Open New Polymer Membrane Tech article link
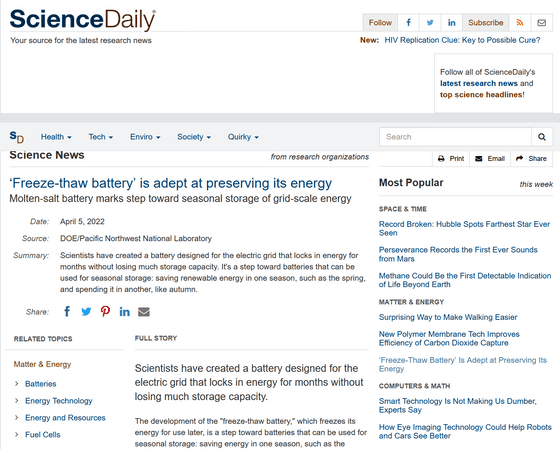 coord(449,338)
